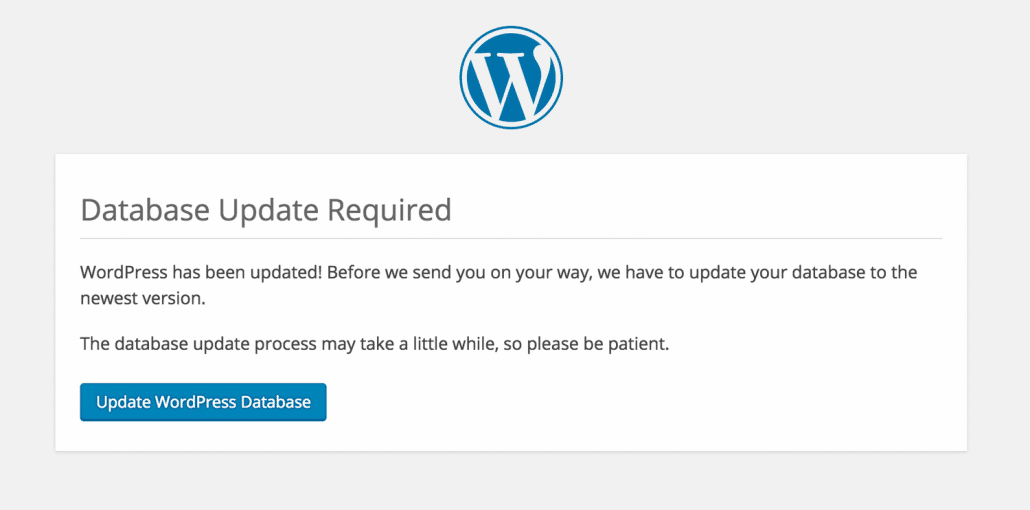
Task: Click the word 'Update' in the heading
Action: point(270,210)
